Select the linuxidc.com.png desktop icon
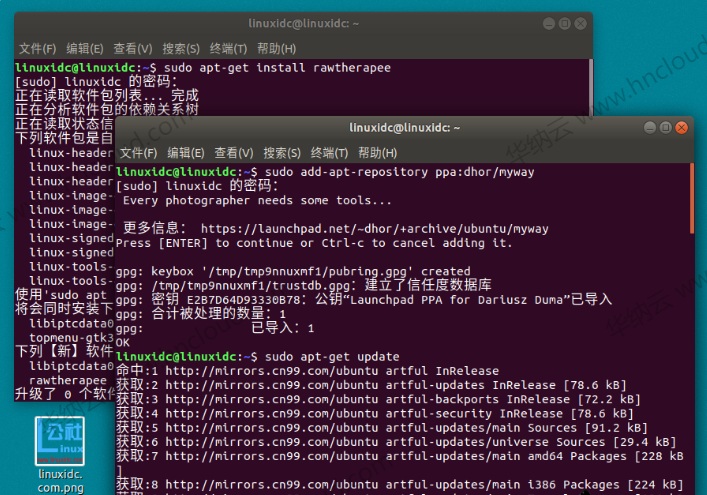 pyautogui.click(x=60, y=441)
